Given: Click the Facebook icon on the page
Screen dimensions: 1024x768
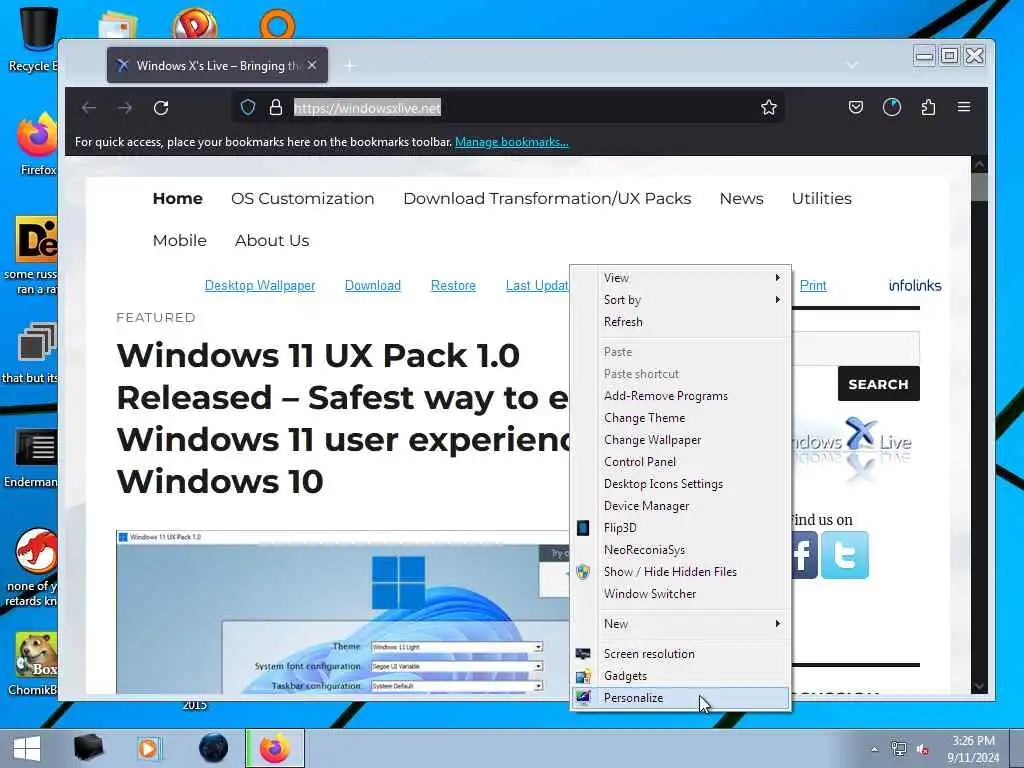Looking at the screenshot, I should point(805,555).
